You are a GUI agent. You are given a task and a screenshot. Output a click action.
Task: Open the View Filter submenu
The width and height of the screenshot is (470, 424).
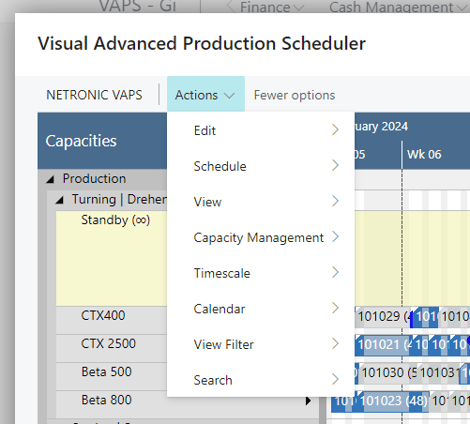pos(261,344)
